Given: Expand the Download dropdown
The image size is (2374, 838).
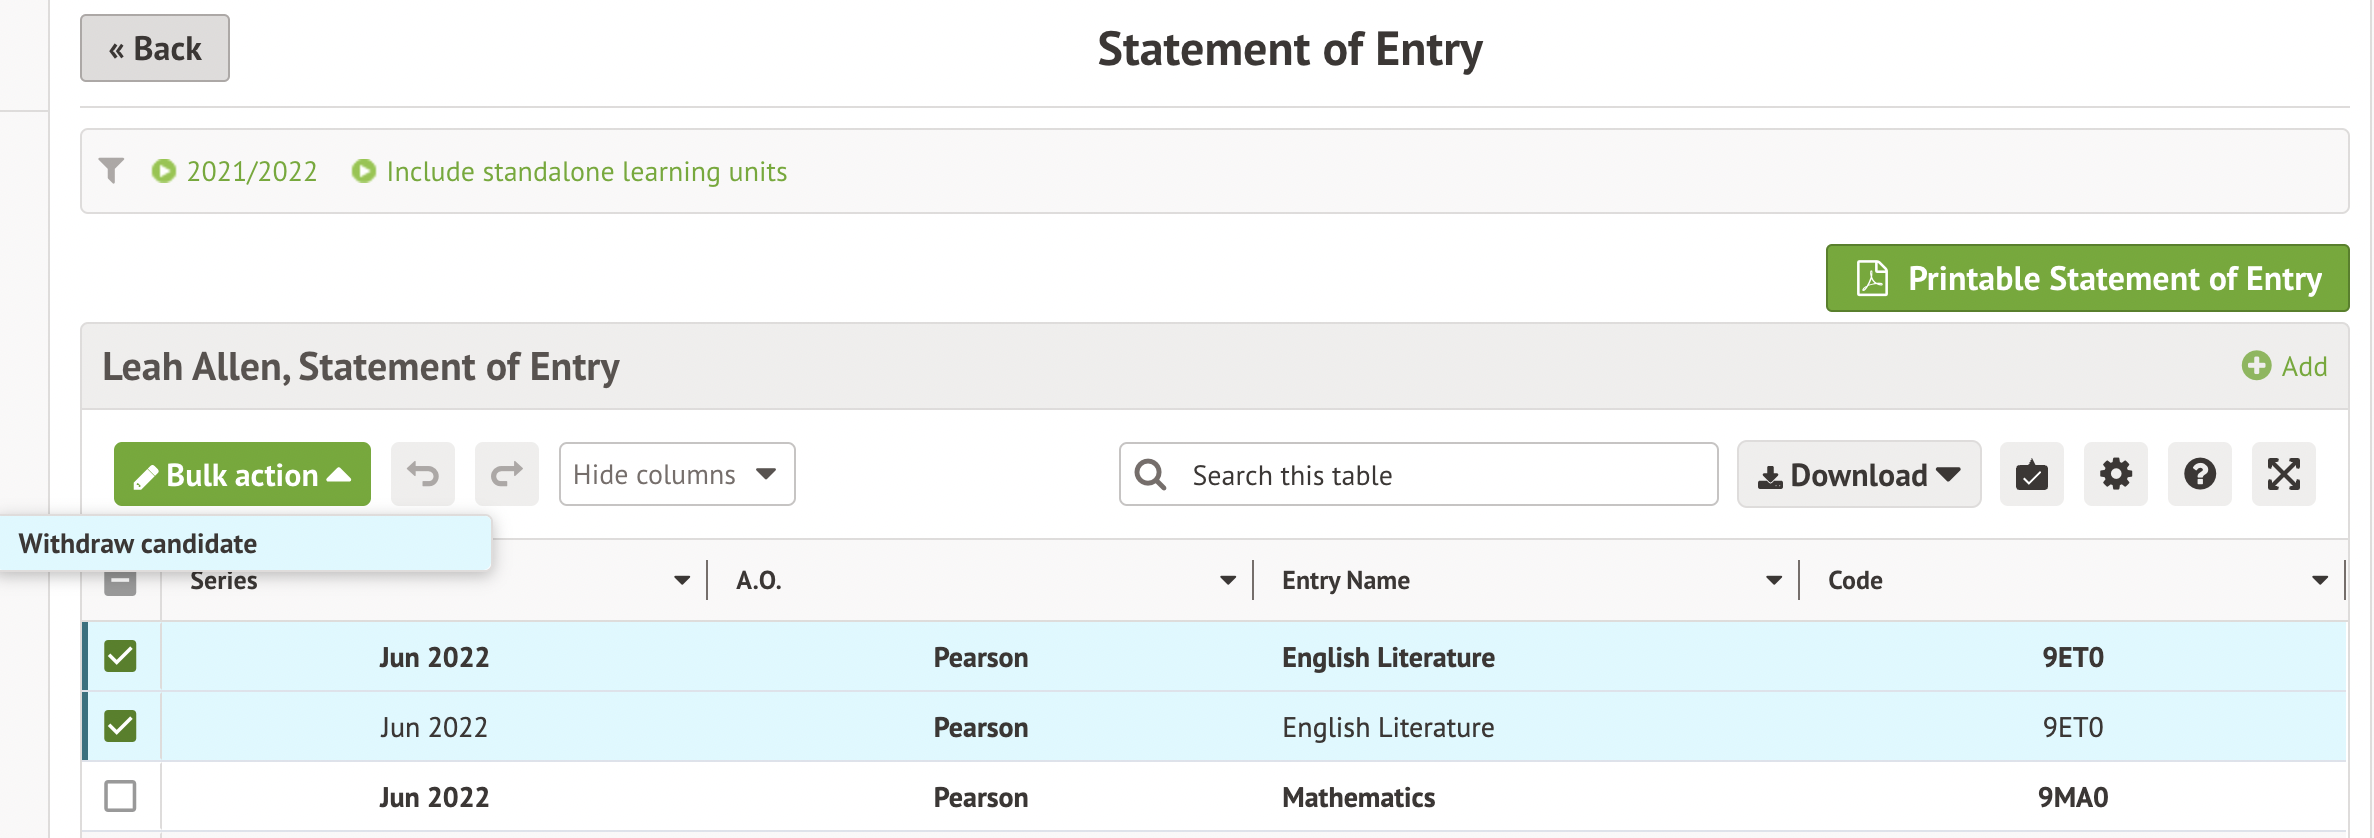Looking at the screenshot, I should (x=1858, y=474).
